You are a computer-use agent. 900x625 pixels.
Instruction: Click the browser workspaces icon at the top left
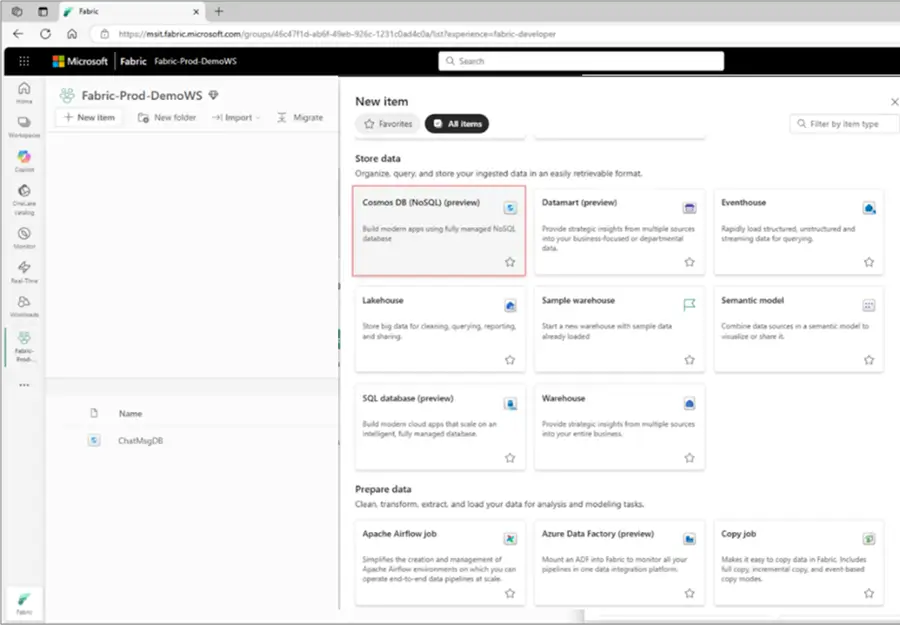click(17, 11)
